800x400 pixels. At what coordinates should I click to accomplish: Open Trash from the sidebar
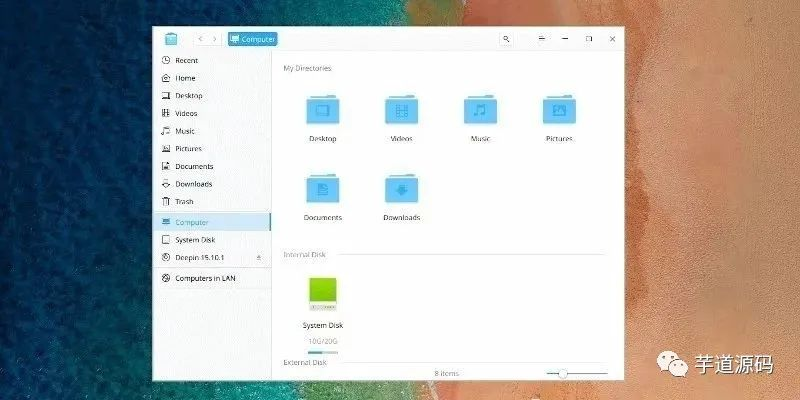click(x=212, y=202)
